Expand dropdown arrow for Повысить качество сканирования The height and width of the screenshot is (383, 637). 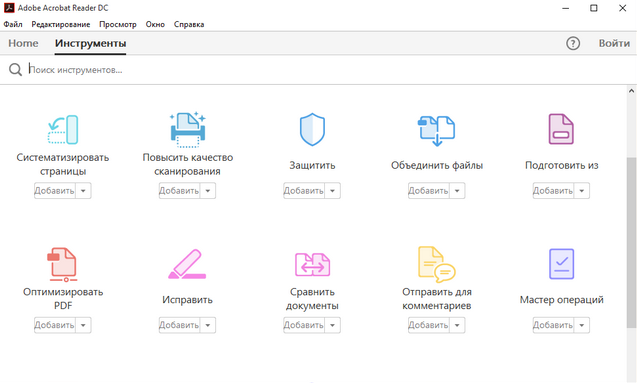point(208,190)
